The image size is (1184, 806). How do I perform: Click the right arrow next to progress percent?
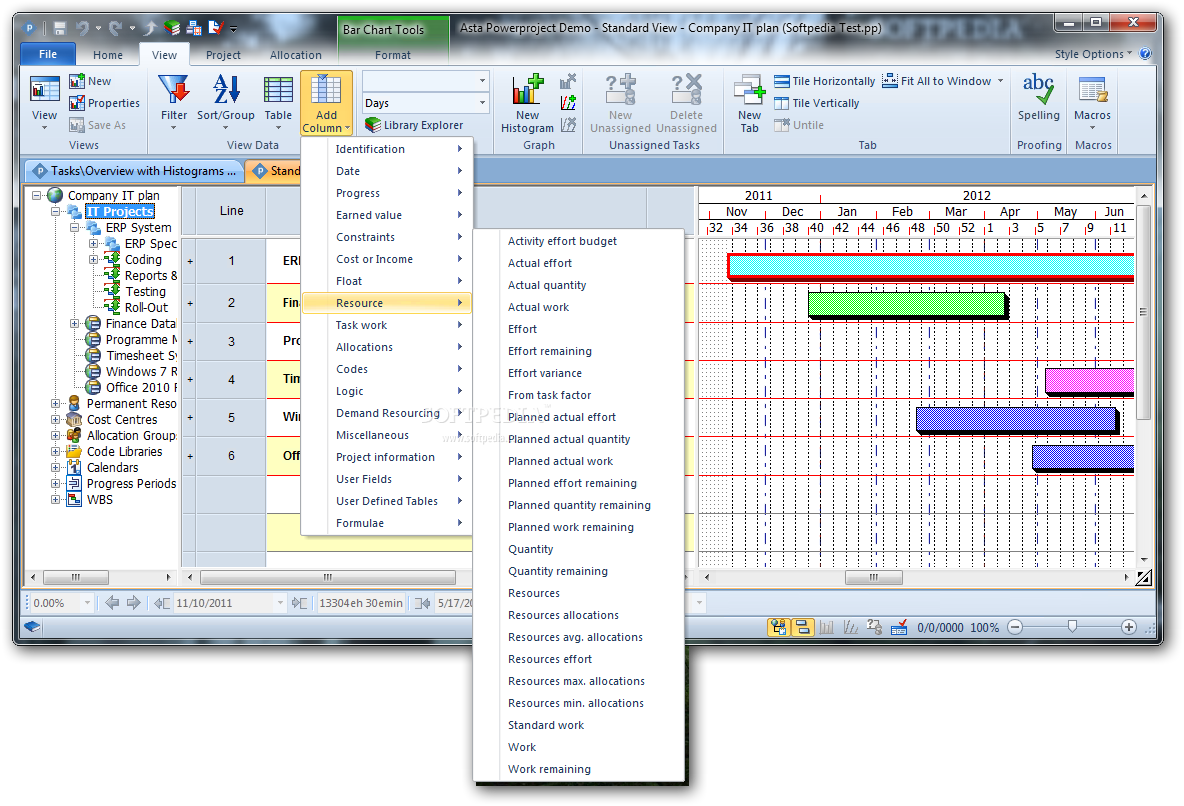134,603
